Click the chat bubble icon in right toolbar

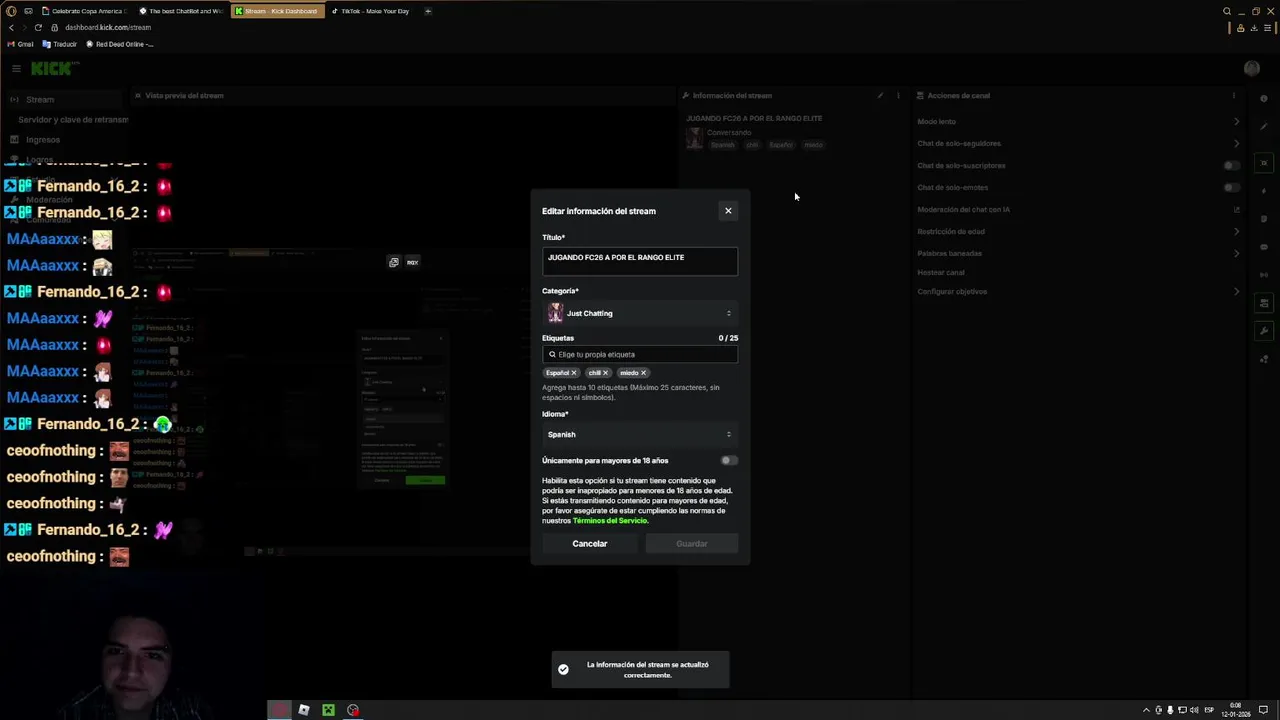click(x=1264, y=247)
